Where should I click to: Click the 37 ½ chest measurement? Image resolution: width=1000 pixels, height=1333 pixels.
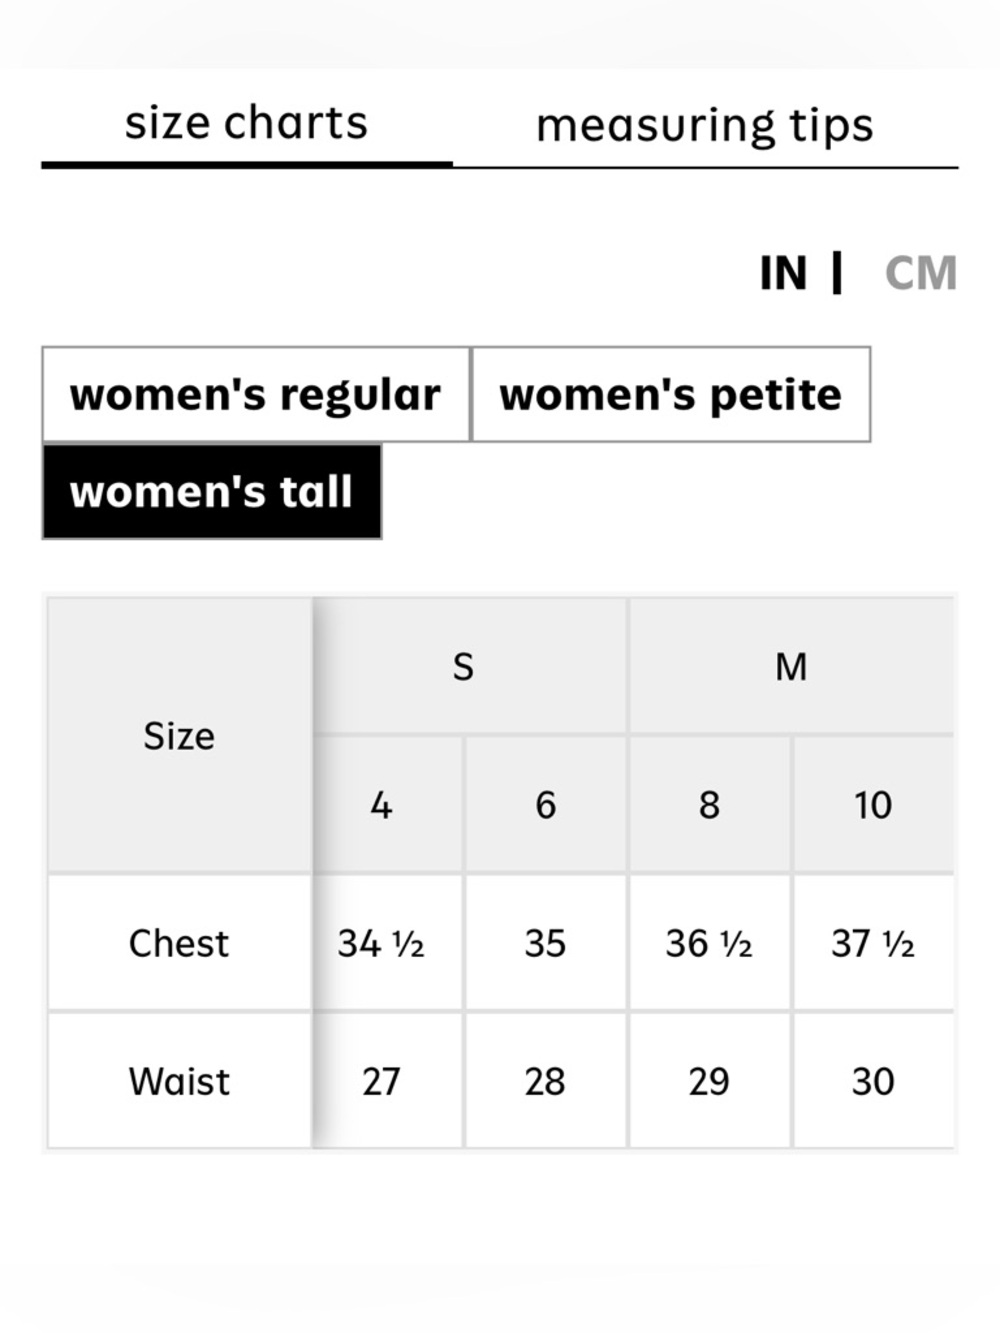[873, 943]
